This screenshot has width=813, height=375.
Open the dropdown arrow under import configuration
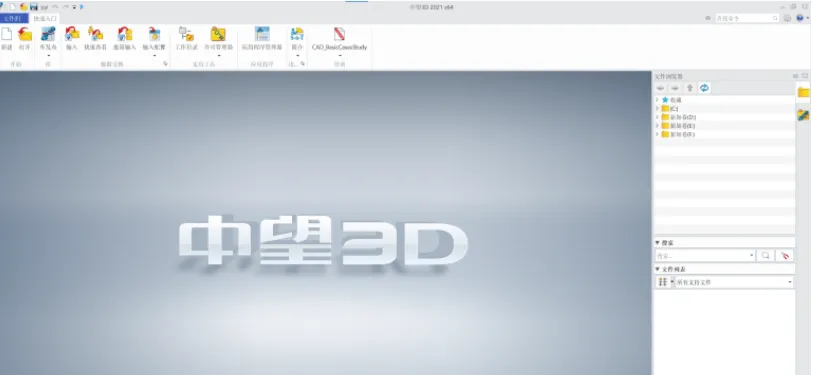(154, 55)
